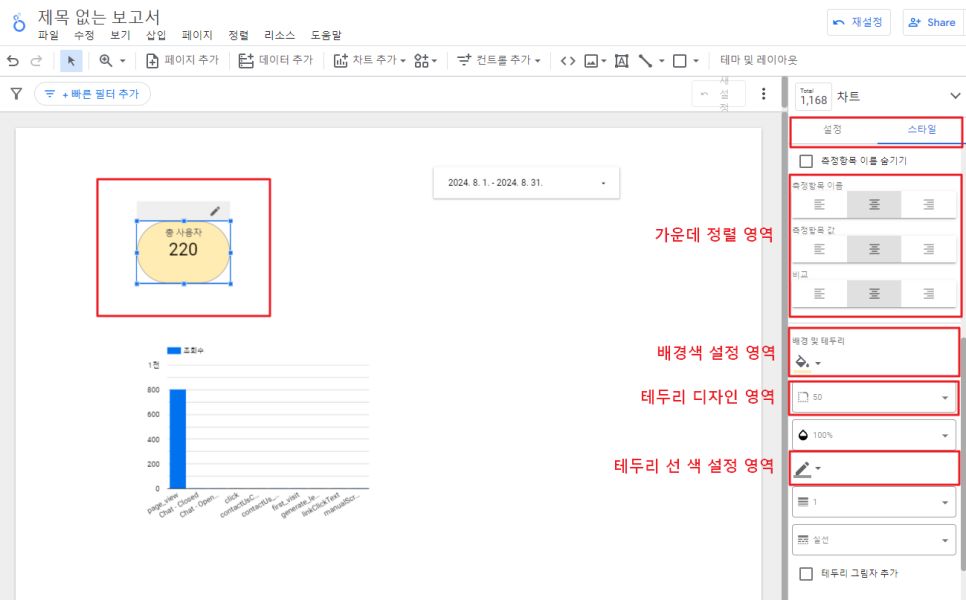Open the border style 실선 dropdown

(874, 540)
